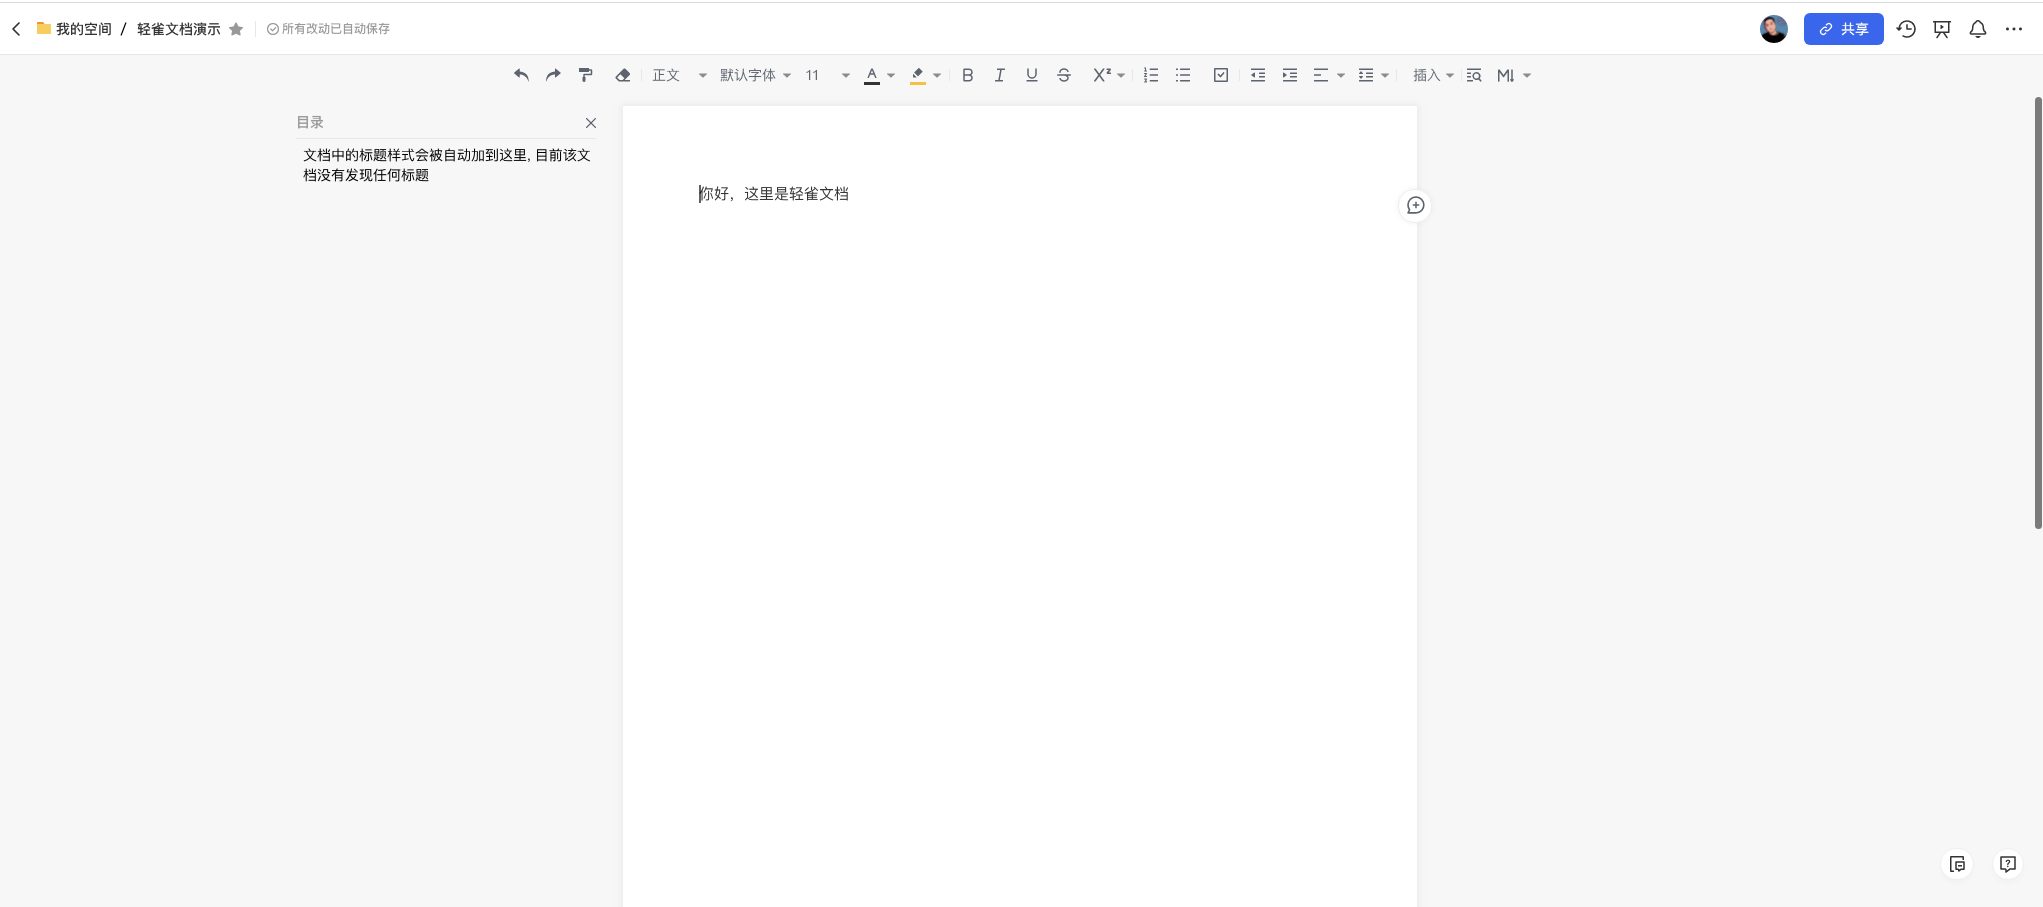Click the outline empty-state message text
This screenshot has height=907, width=2043.
pos(447,165)
